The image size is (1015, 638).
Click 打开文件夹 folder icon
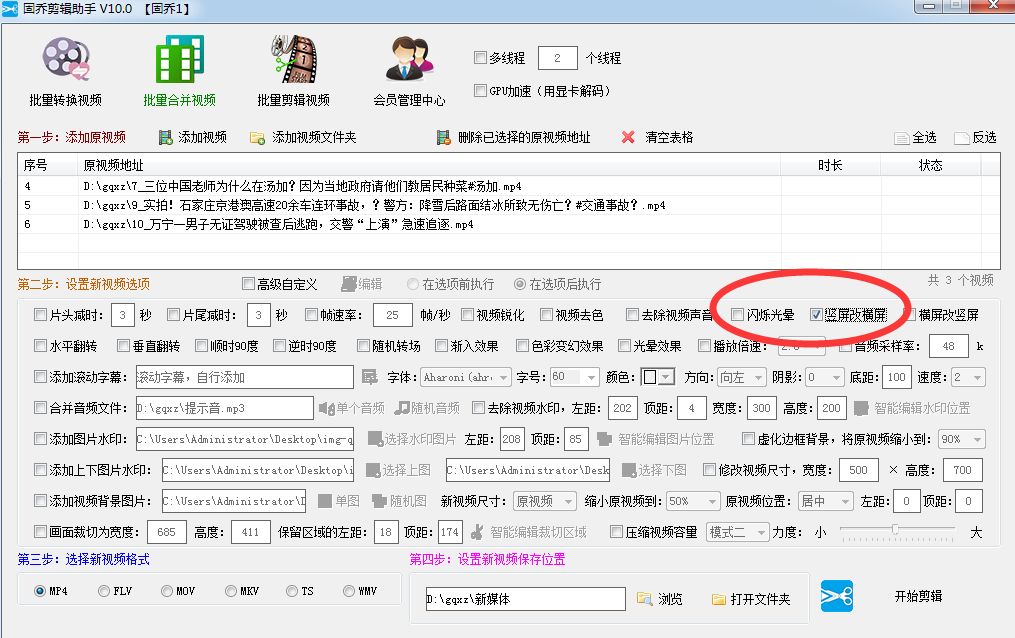(x=719, y=600)
